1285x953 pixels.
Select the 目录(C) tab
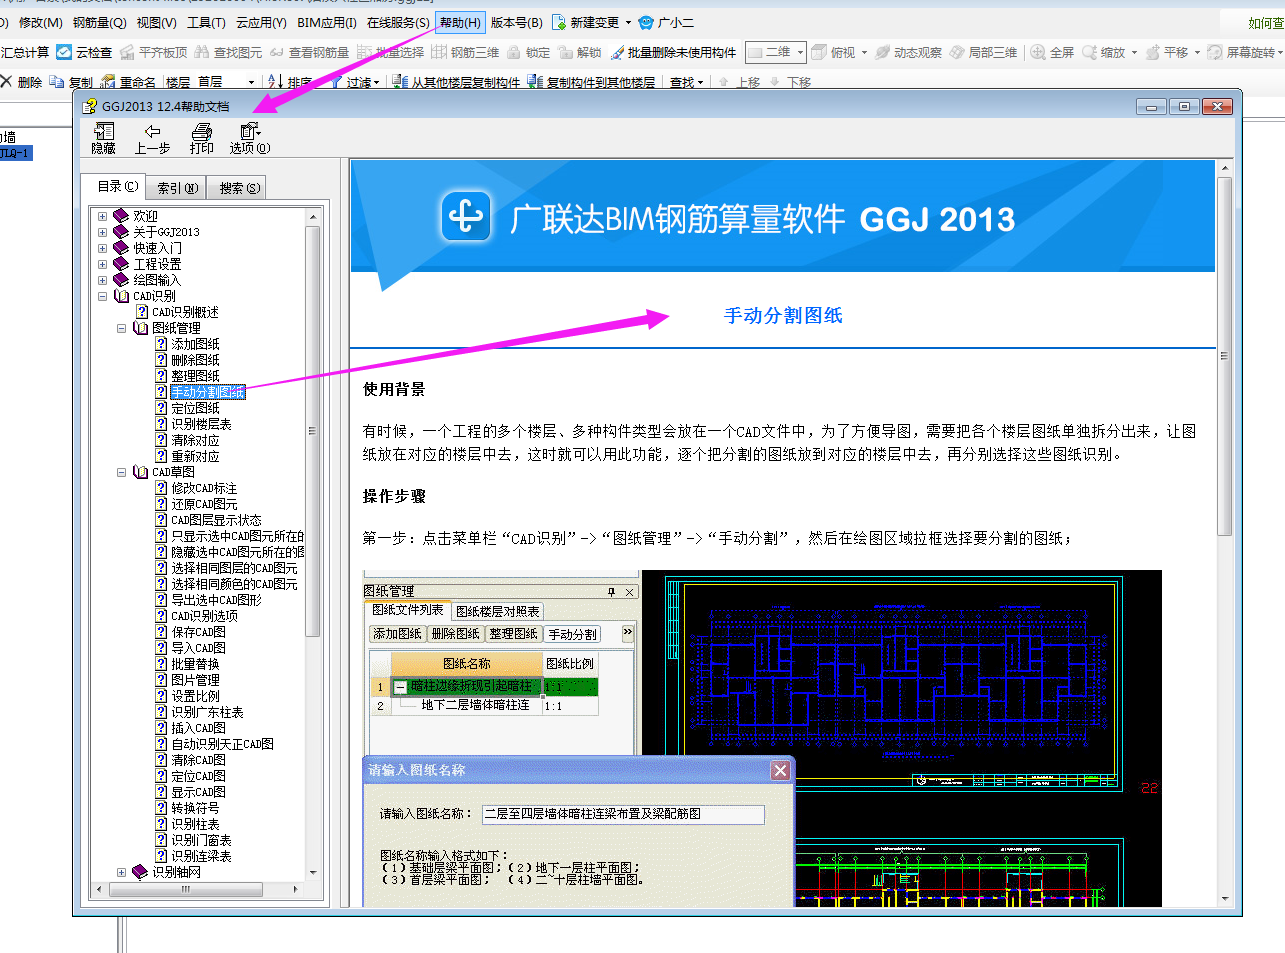tap(117, 186)
